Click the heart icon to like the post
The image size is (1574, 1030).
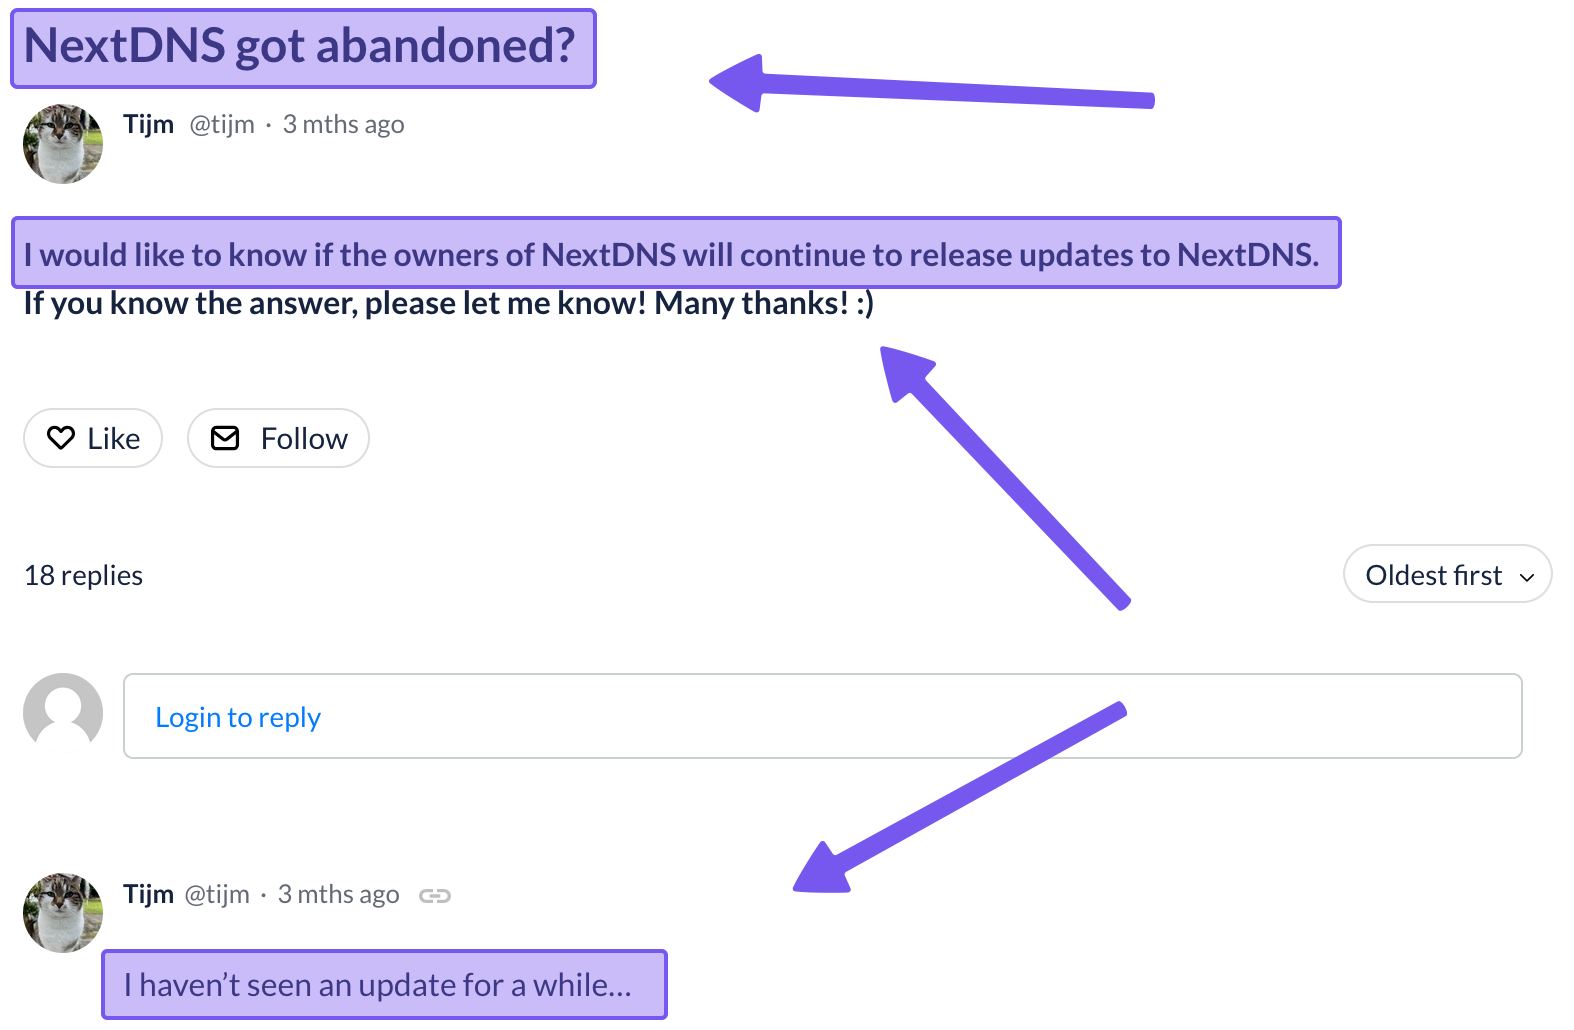point(61,438)
